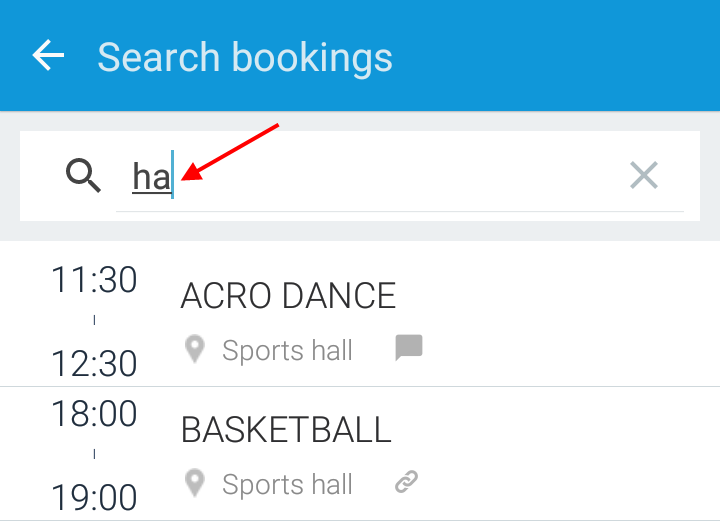The height and width of the screenshot is (522, 720).
Task: Click the 18:00 start time
Action: 94,414
